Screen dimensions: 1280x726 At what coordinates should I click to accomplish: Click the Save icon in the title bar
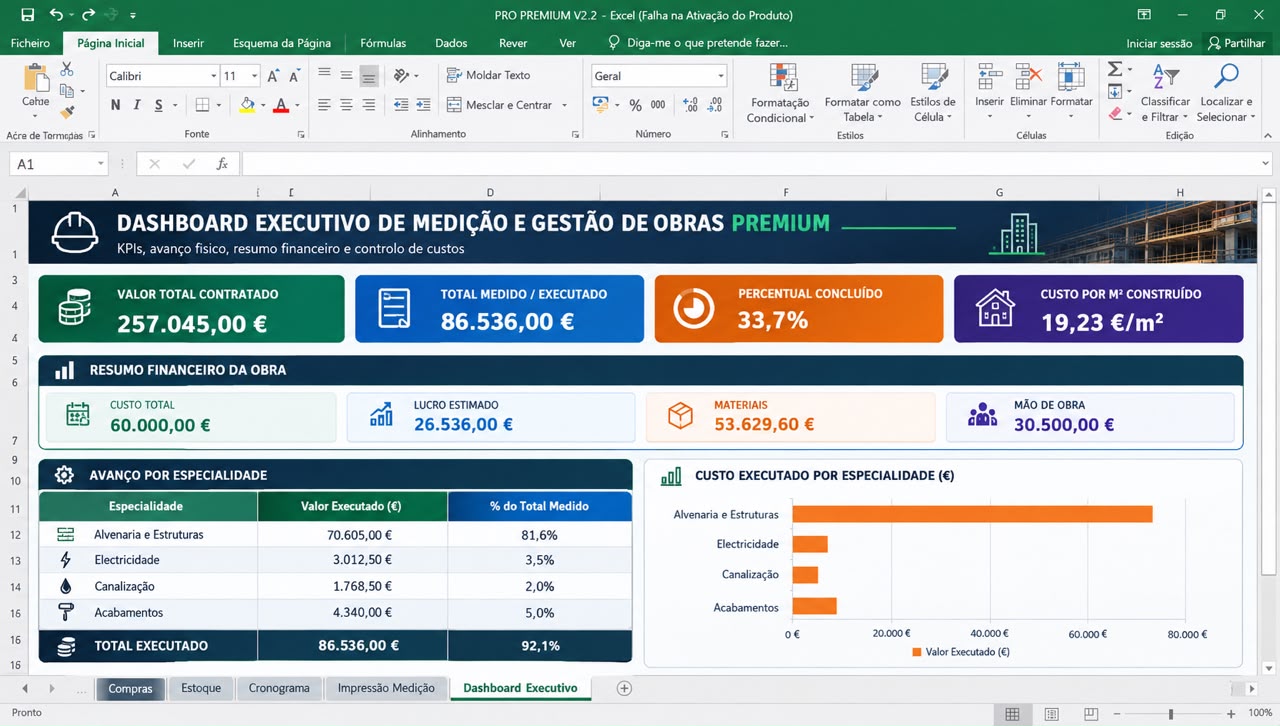pyautogui.click(x=27, y=15)
